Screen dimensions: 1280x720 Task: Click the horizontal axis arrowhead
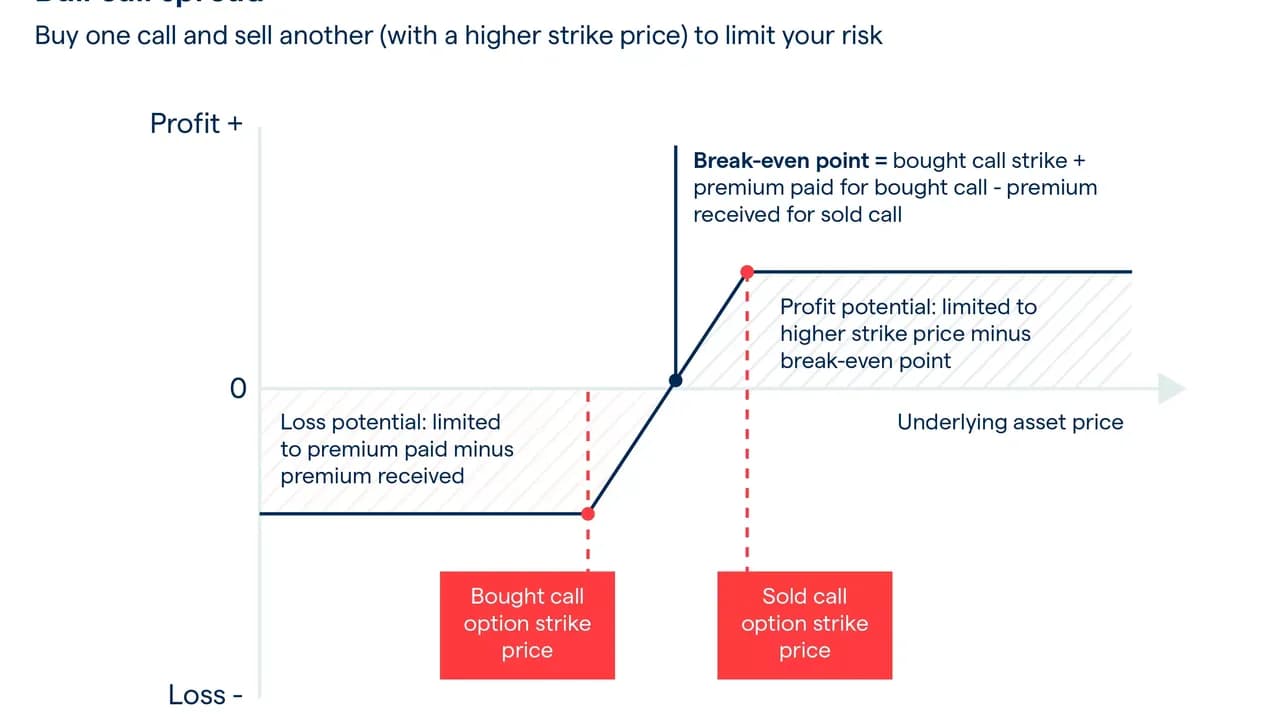click(x=1172, y=388)
